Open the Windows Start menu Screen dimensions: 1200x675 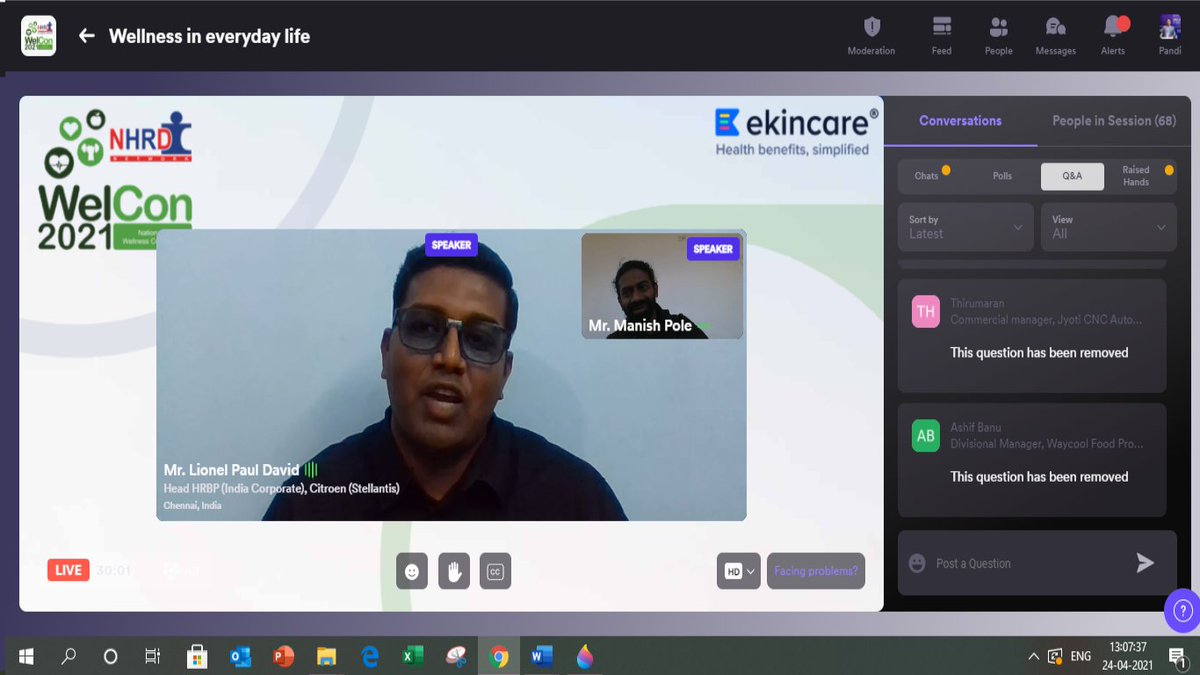26,656
